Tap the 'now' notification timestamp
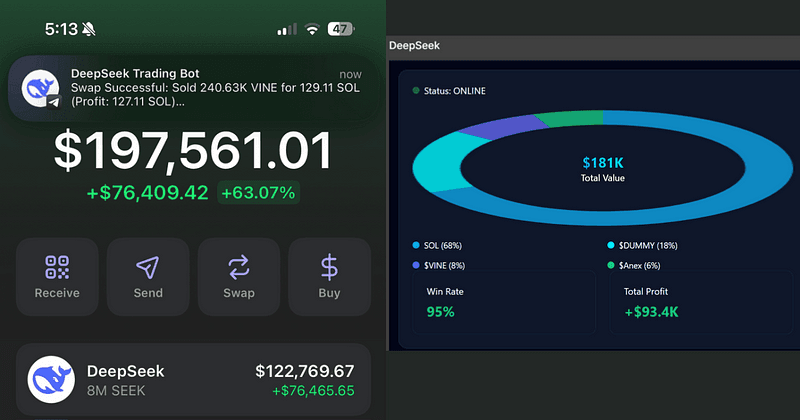Image resolution: width=800 pixels, height=420 pixels. pos(351,75)
